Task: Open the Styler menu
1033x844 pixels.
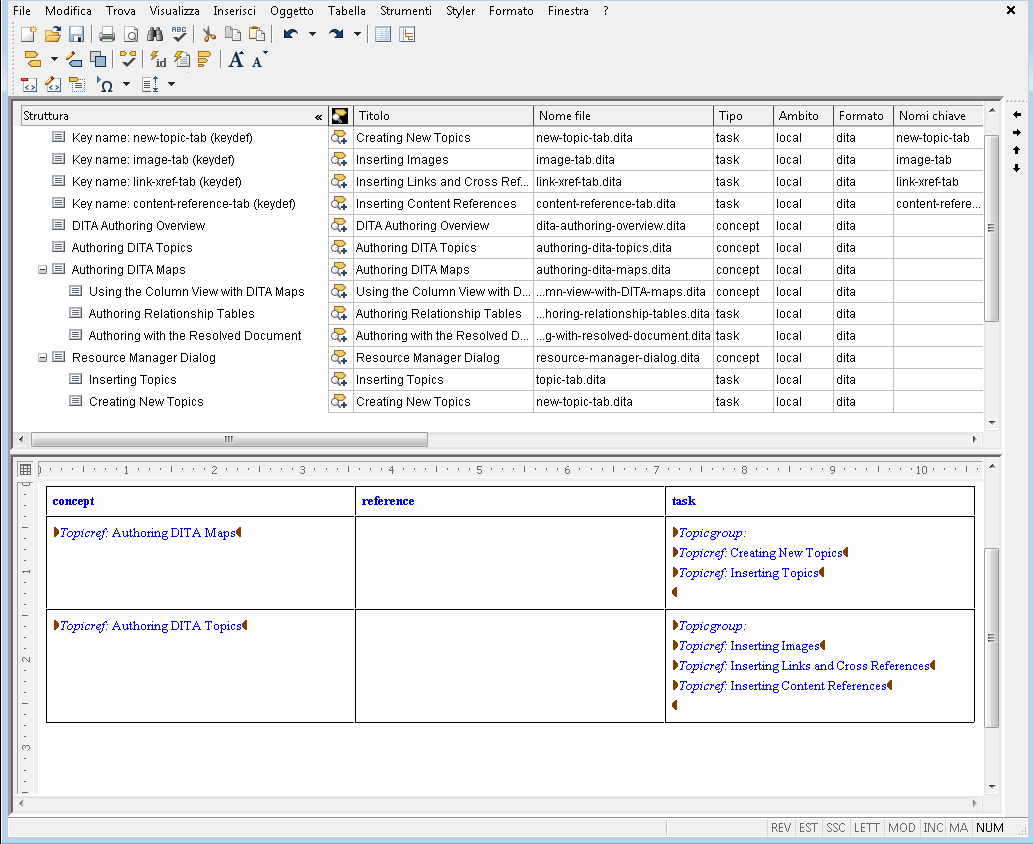Action: [x=461, y=11]
